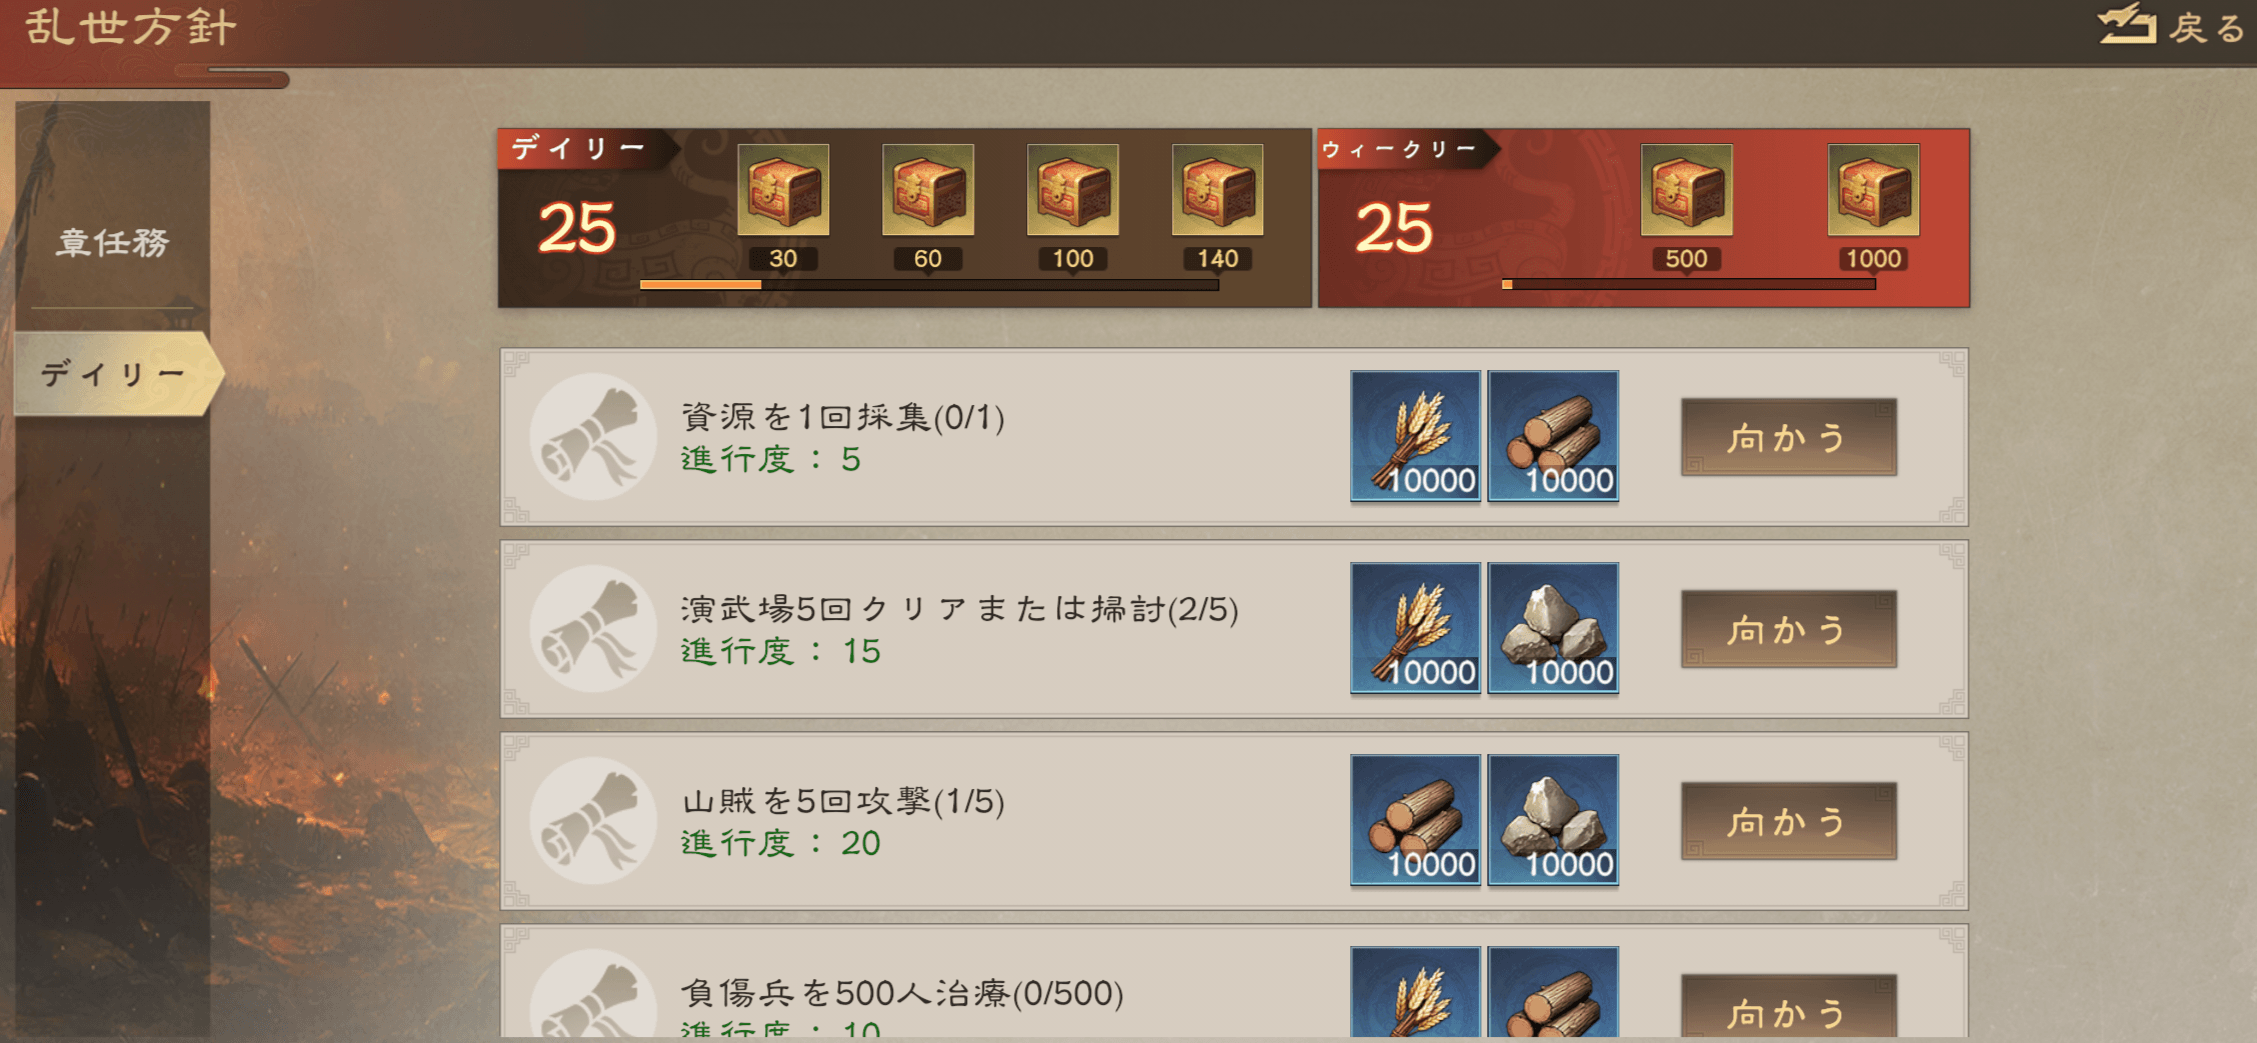Open the weekly 1000-point treasure chest
The image size is (2257, 1043).
(x=1873, y=190)
